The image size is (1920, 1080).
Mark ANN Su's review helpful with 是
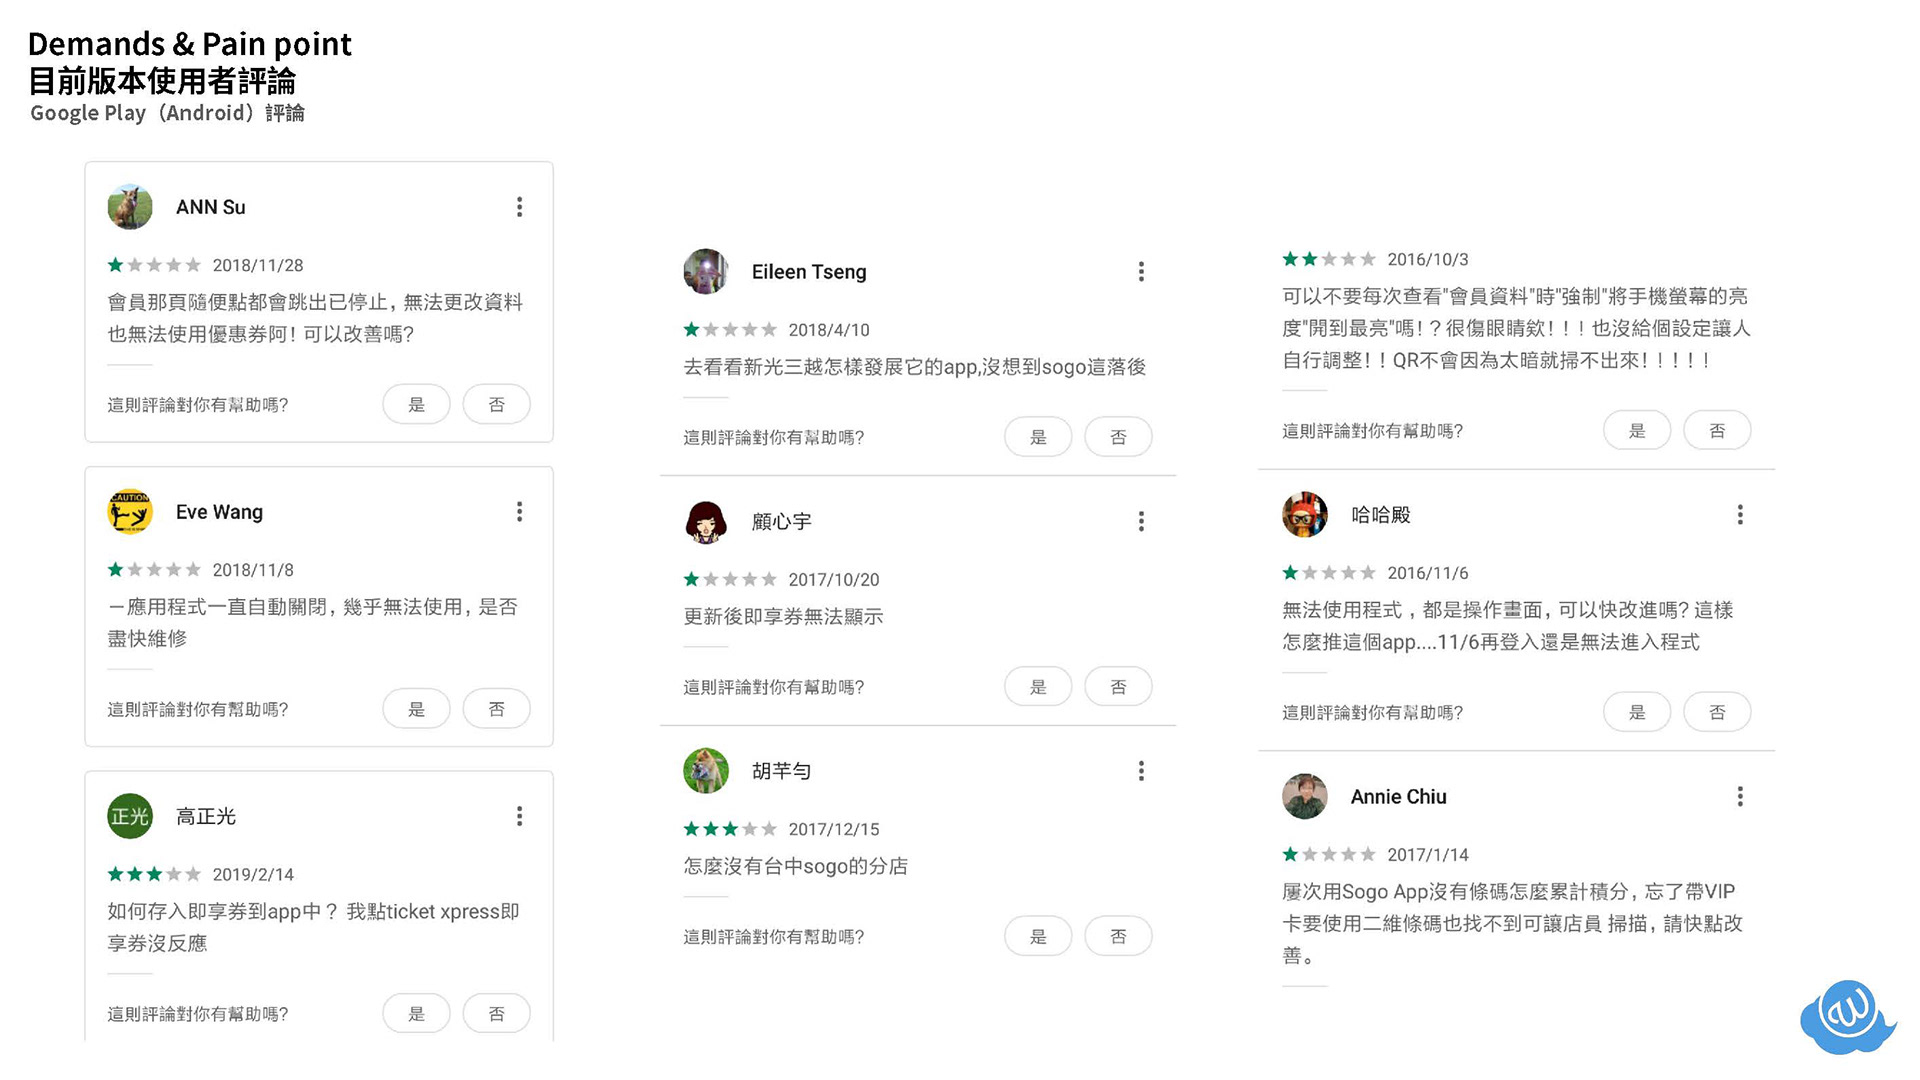(x=417, y=404)
